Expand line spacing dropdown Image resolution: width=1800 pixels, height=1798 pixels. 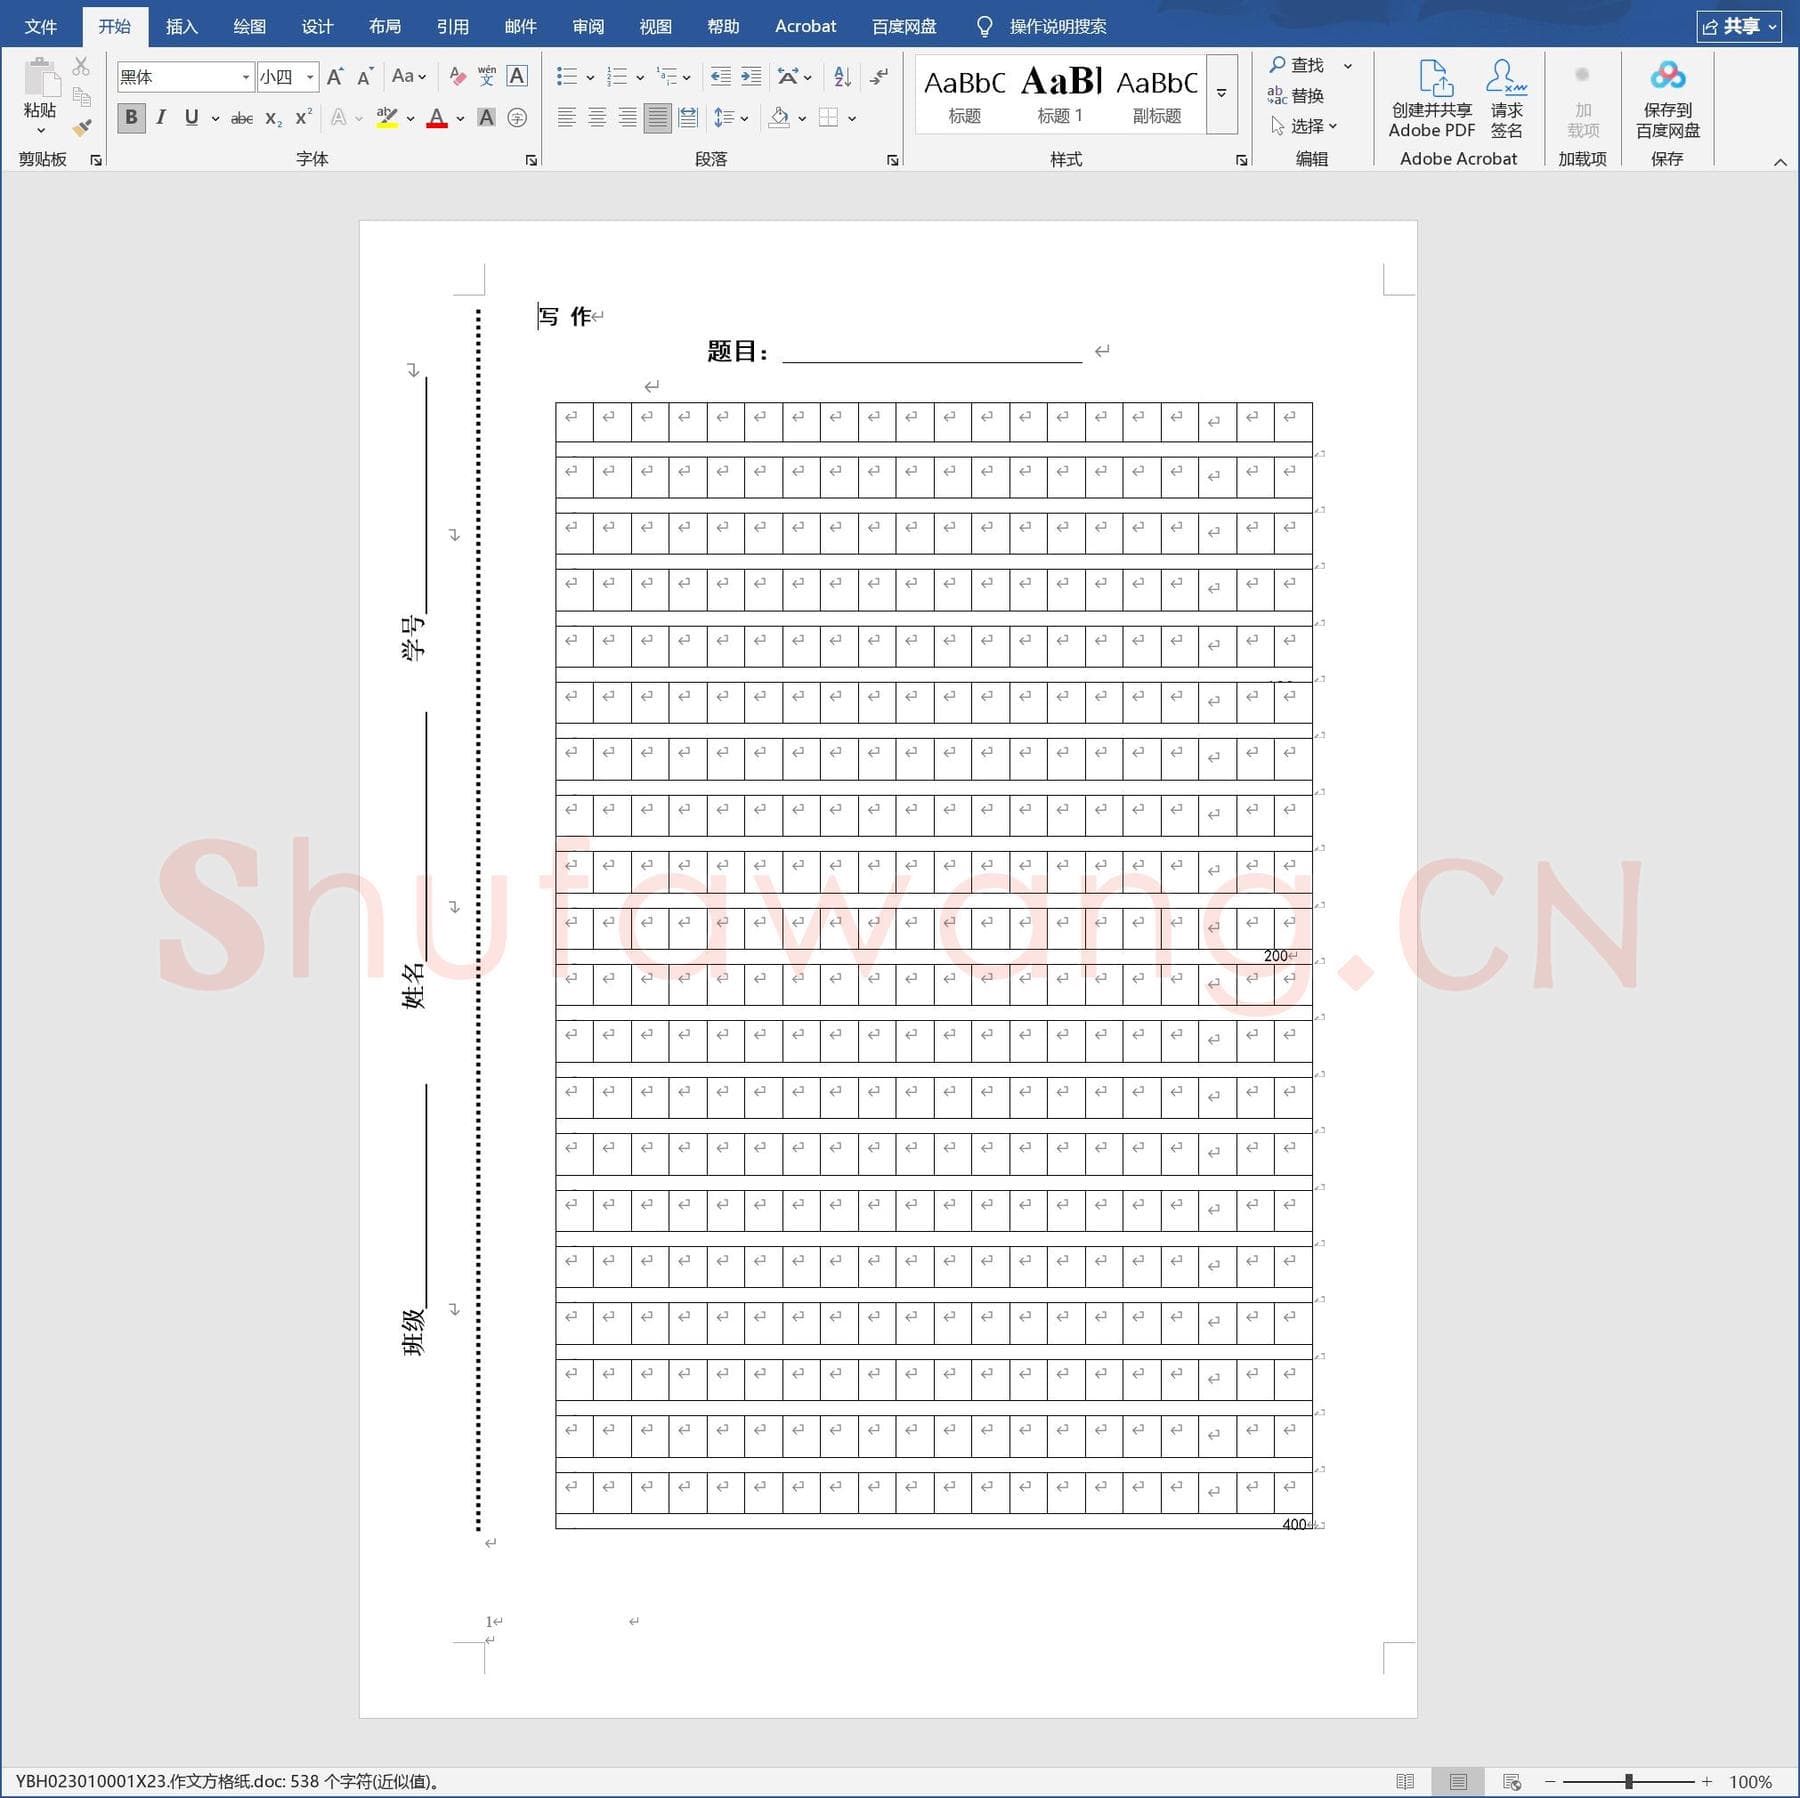(x=744, y=119)
